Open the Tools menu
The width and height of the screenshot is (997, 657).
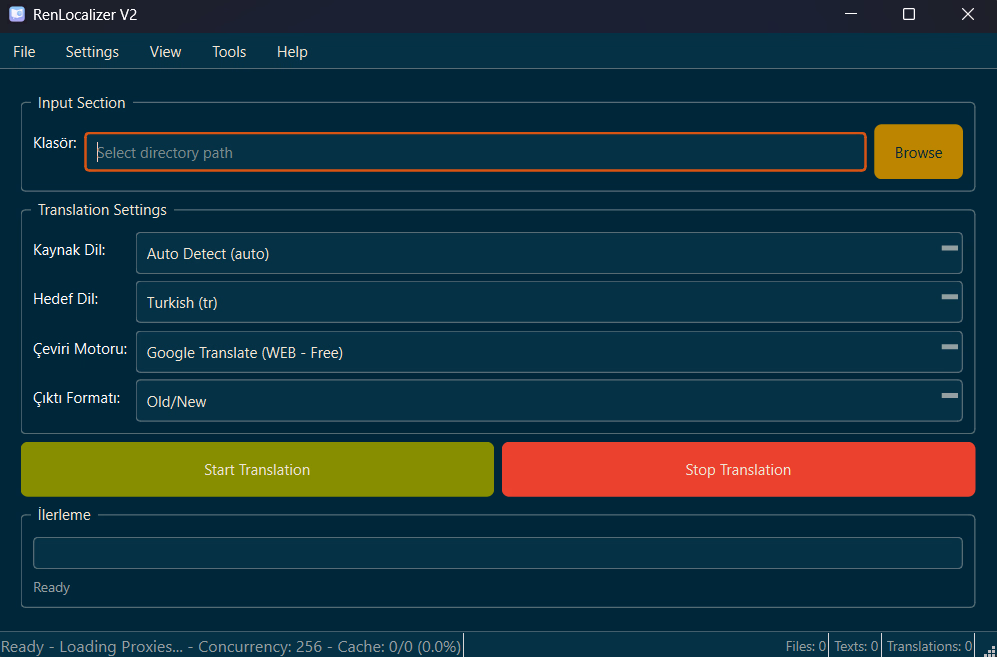(x=229, y=52)
